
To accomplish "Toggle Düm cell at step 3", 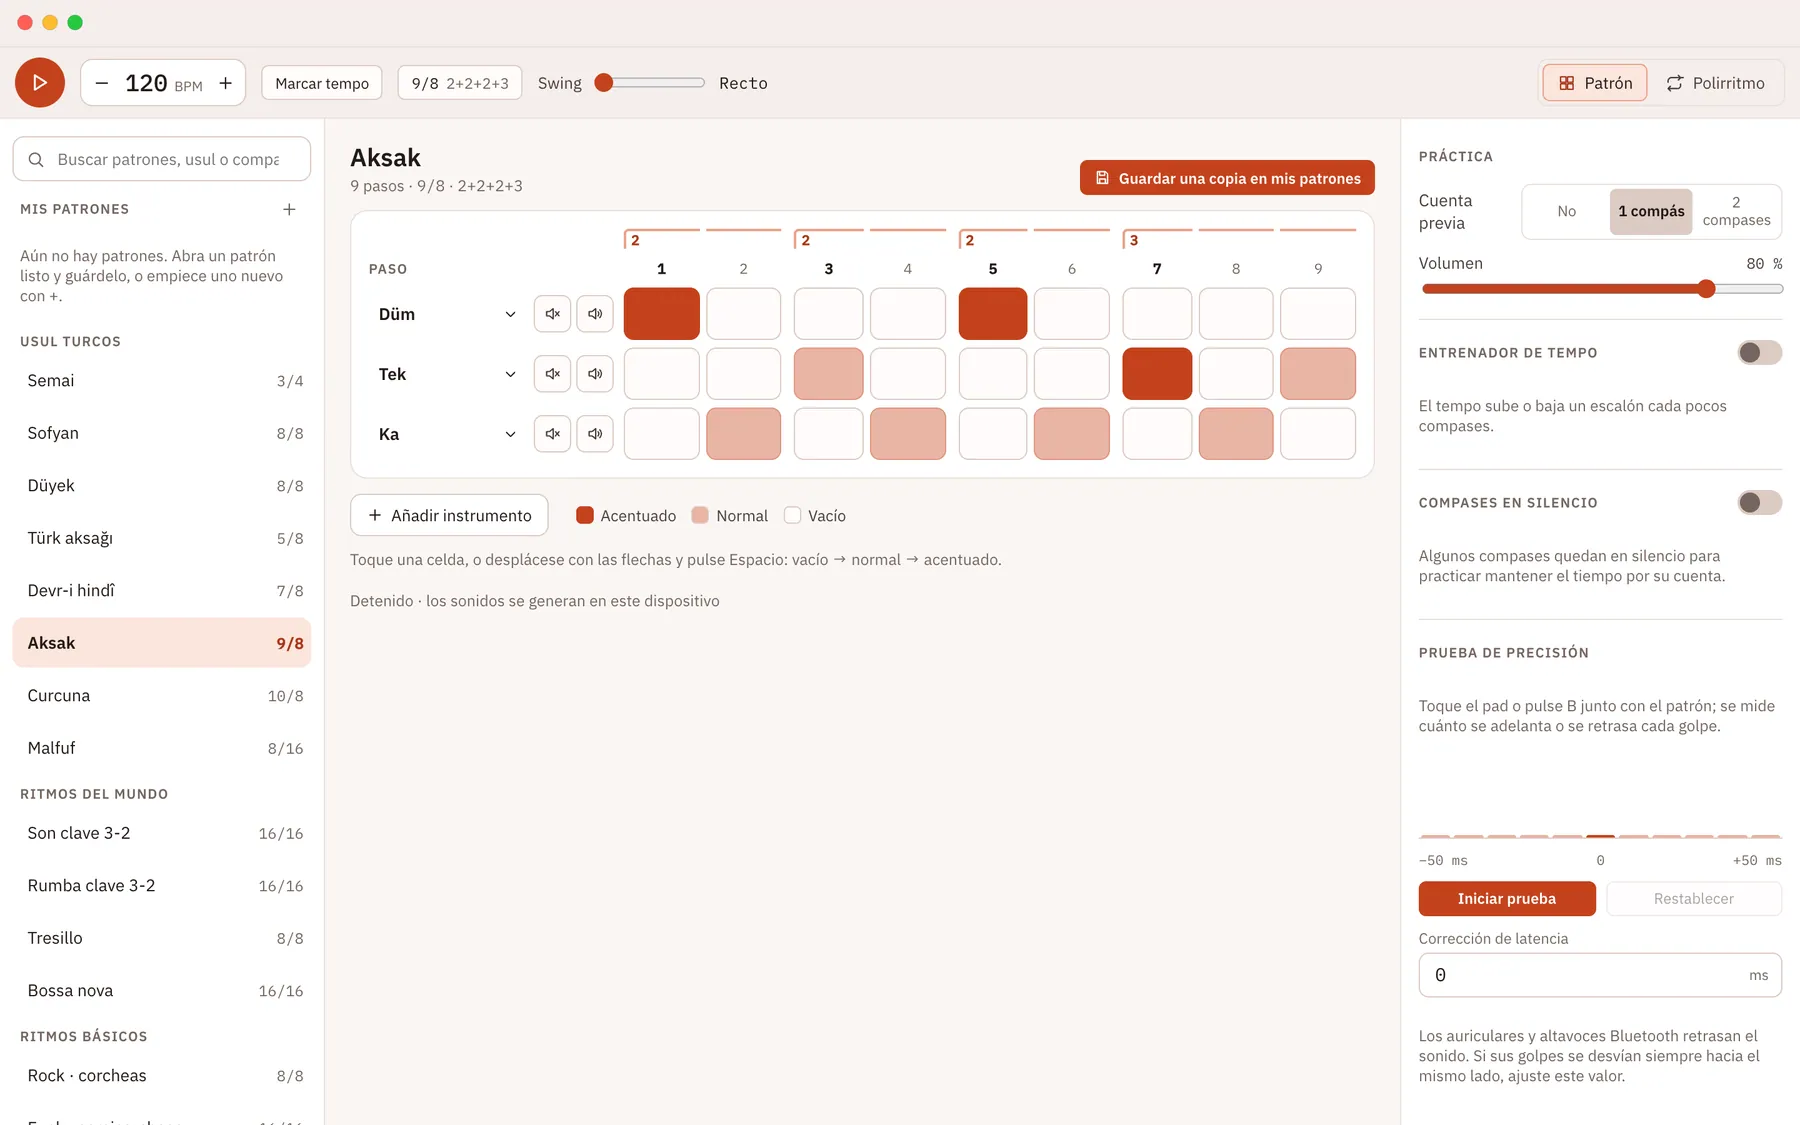I will click(x=829, y=314).
